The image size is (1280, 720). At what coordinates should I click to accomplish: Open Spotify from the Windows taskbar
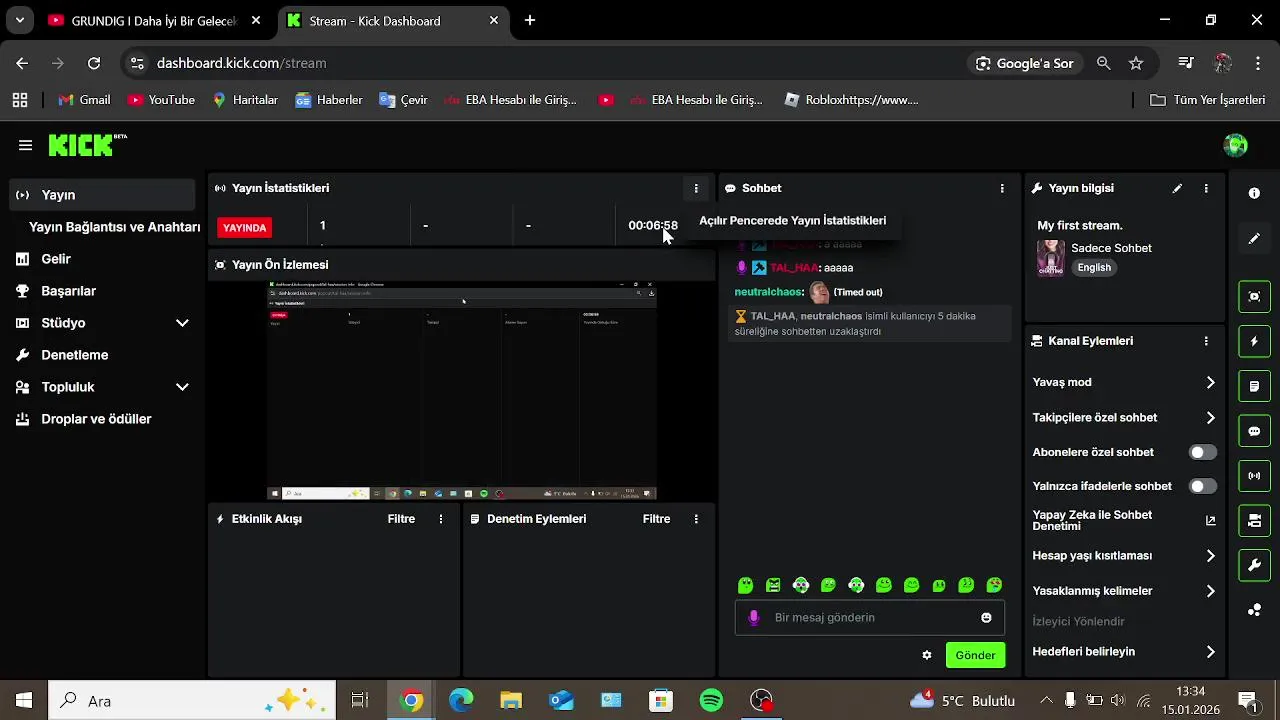click(x=711, y=700)
